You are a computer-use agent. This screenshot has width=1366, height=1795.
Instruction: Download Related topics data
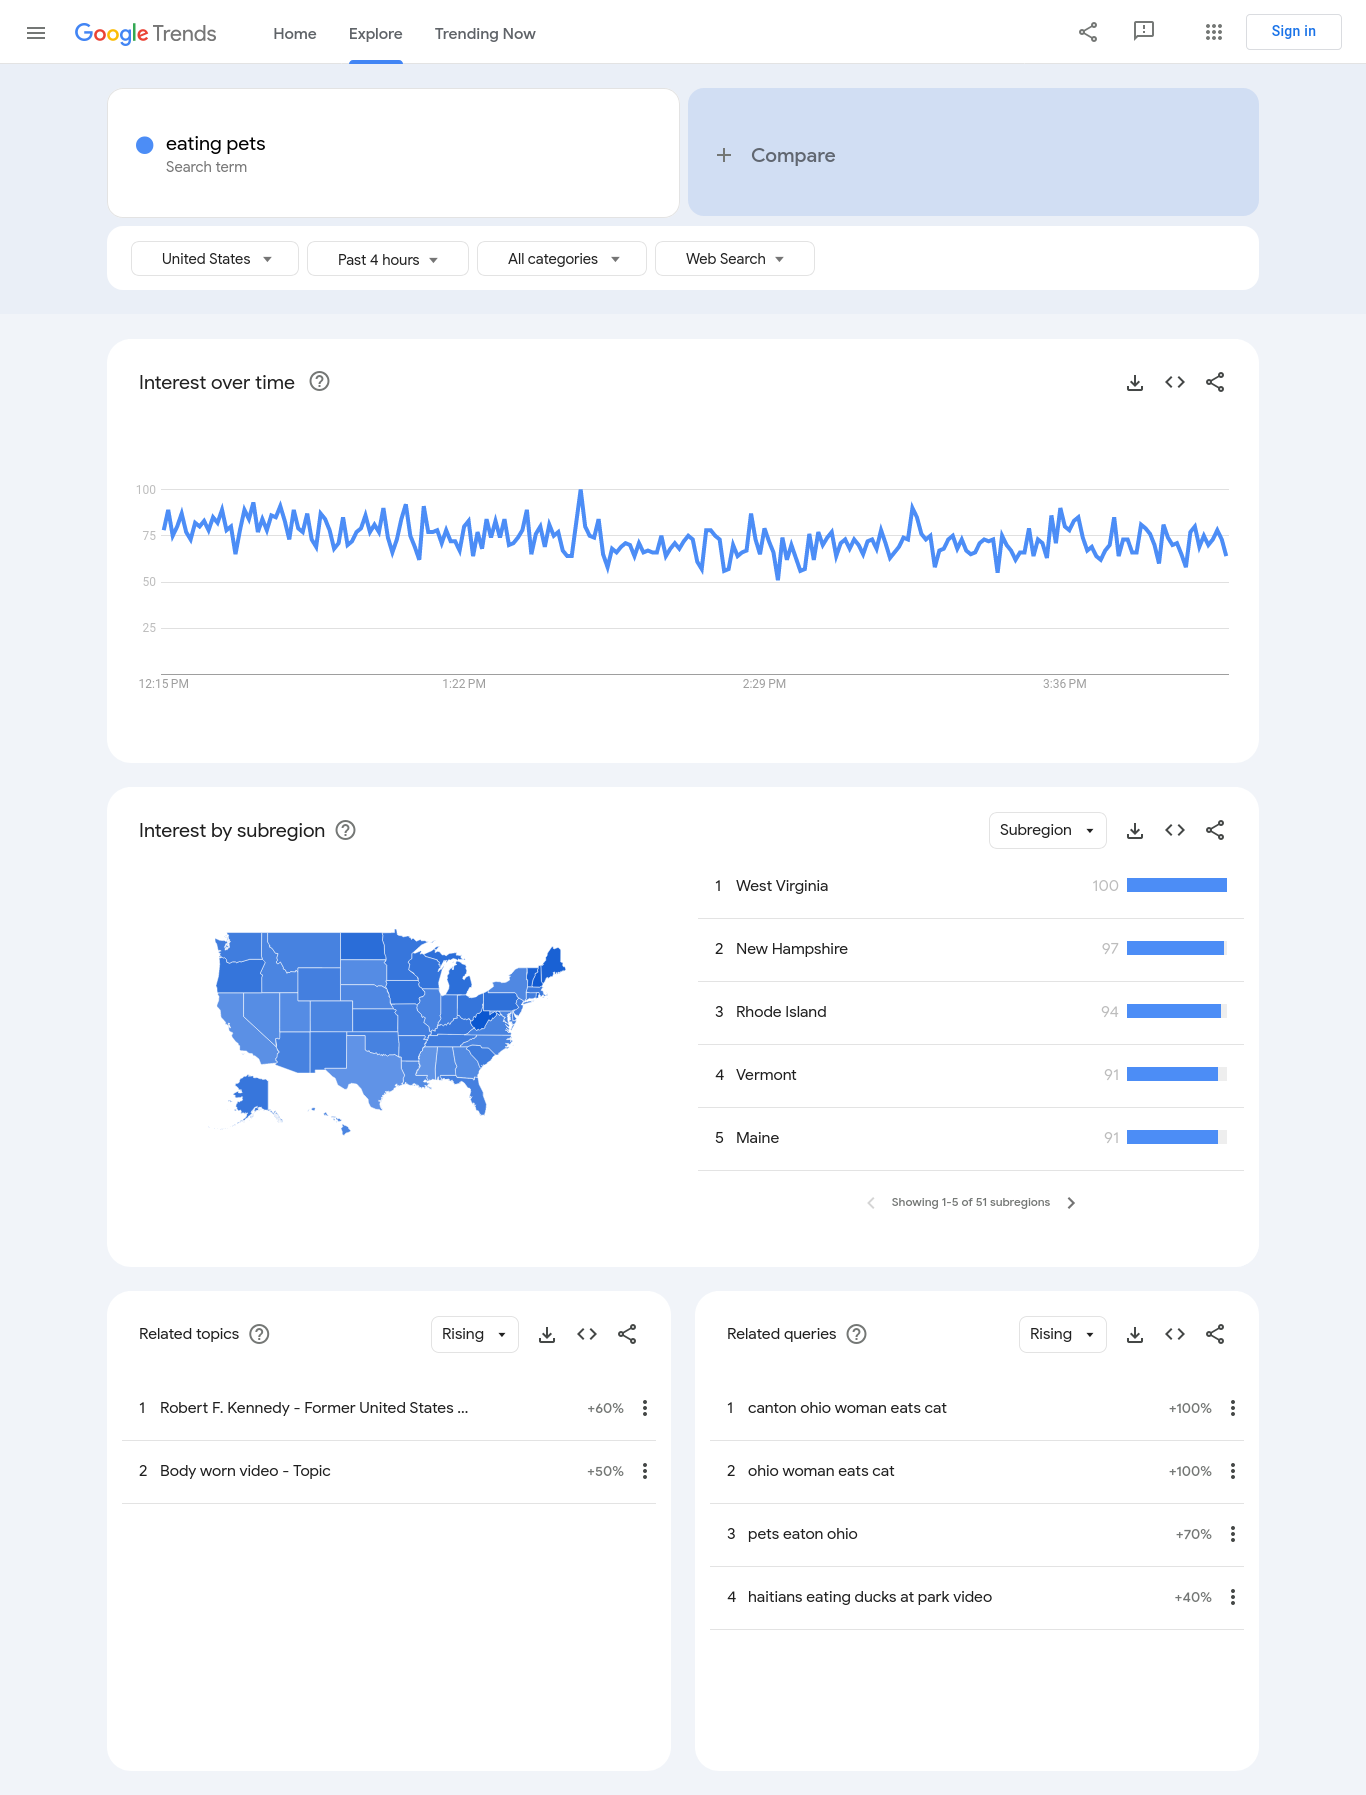tap(547, 1334)
